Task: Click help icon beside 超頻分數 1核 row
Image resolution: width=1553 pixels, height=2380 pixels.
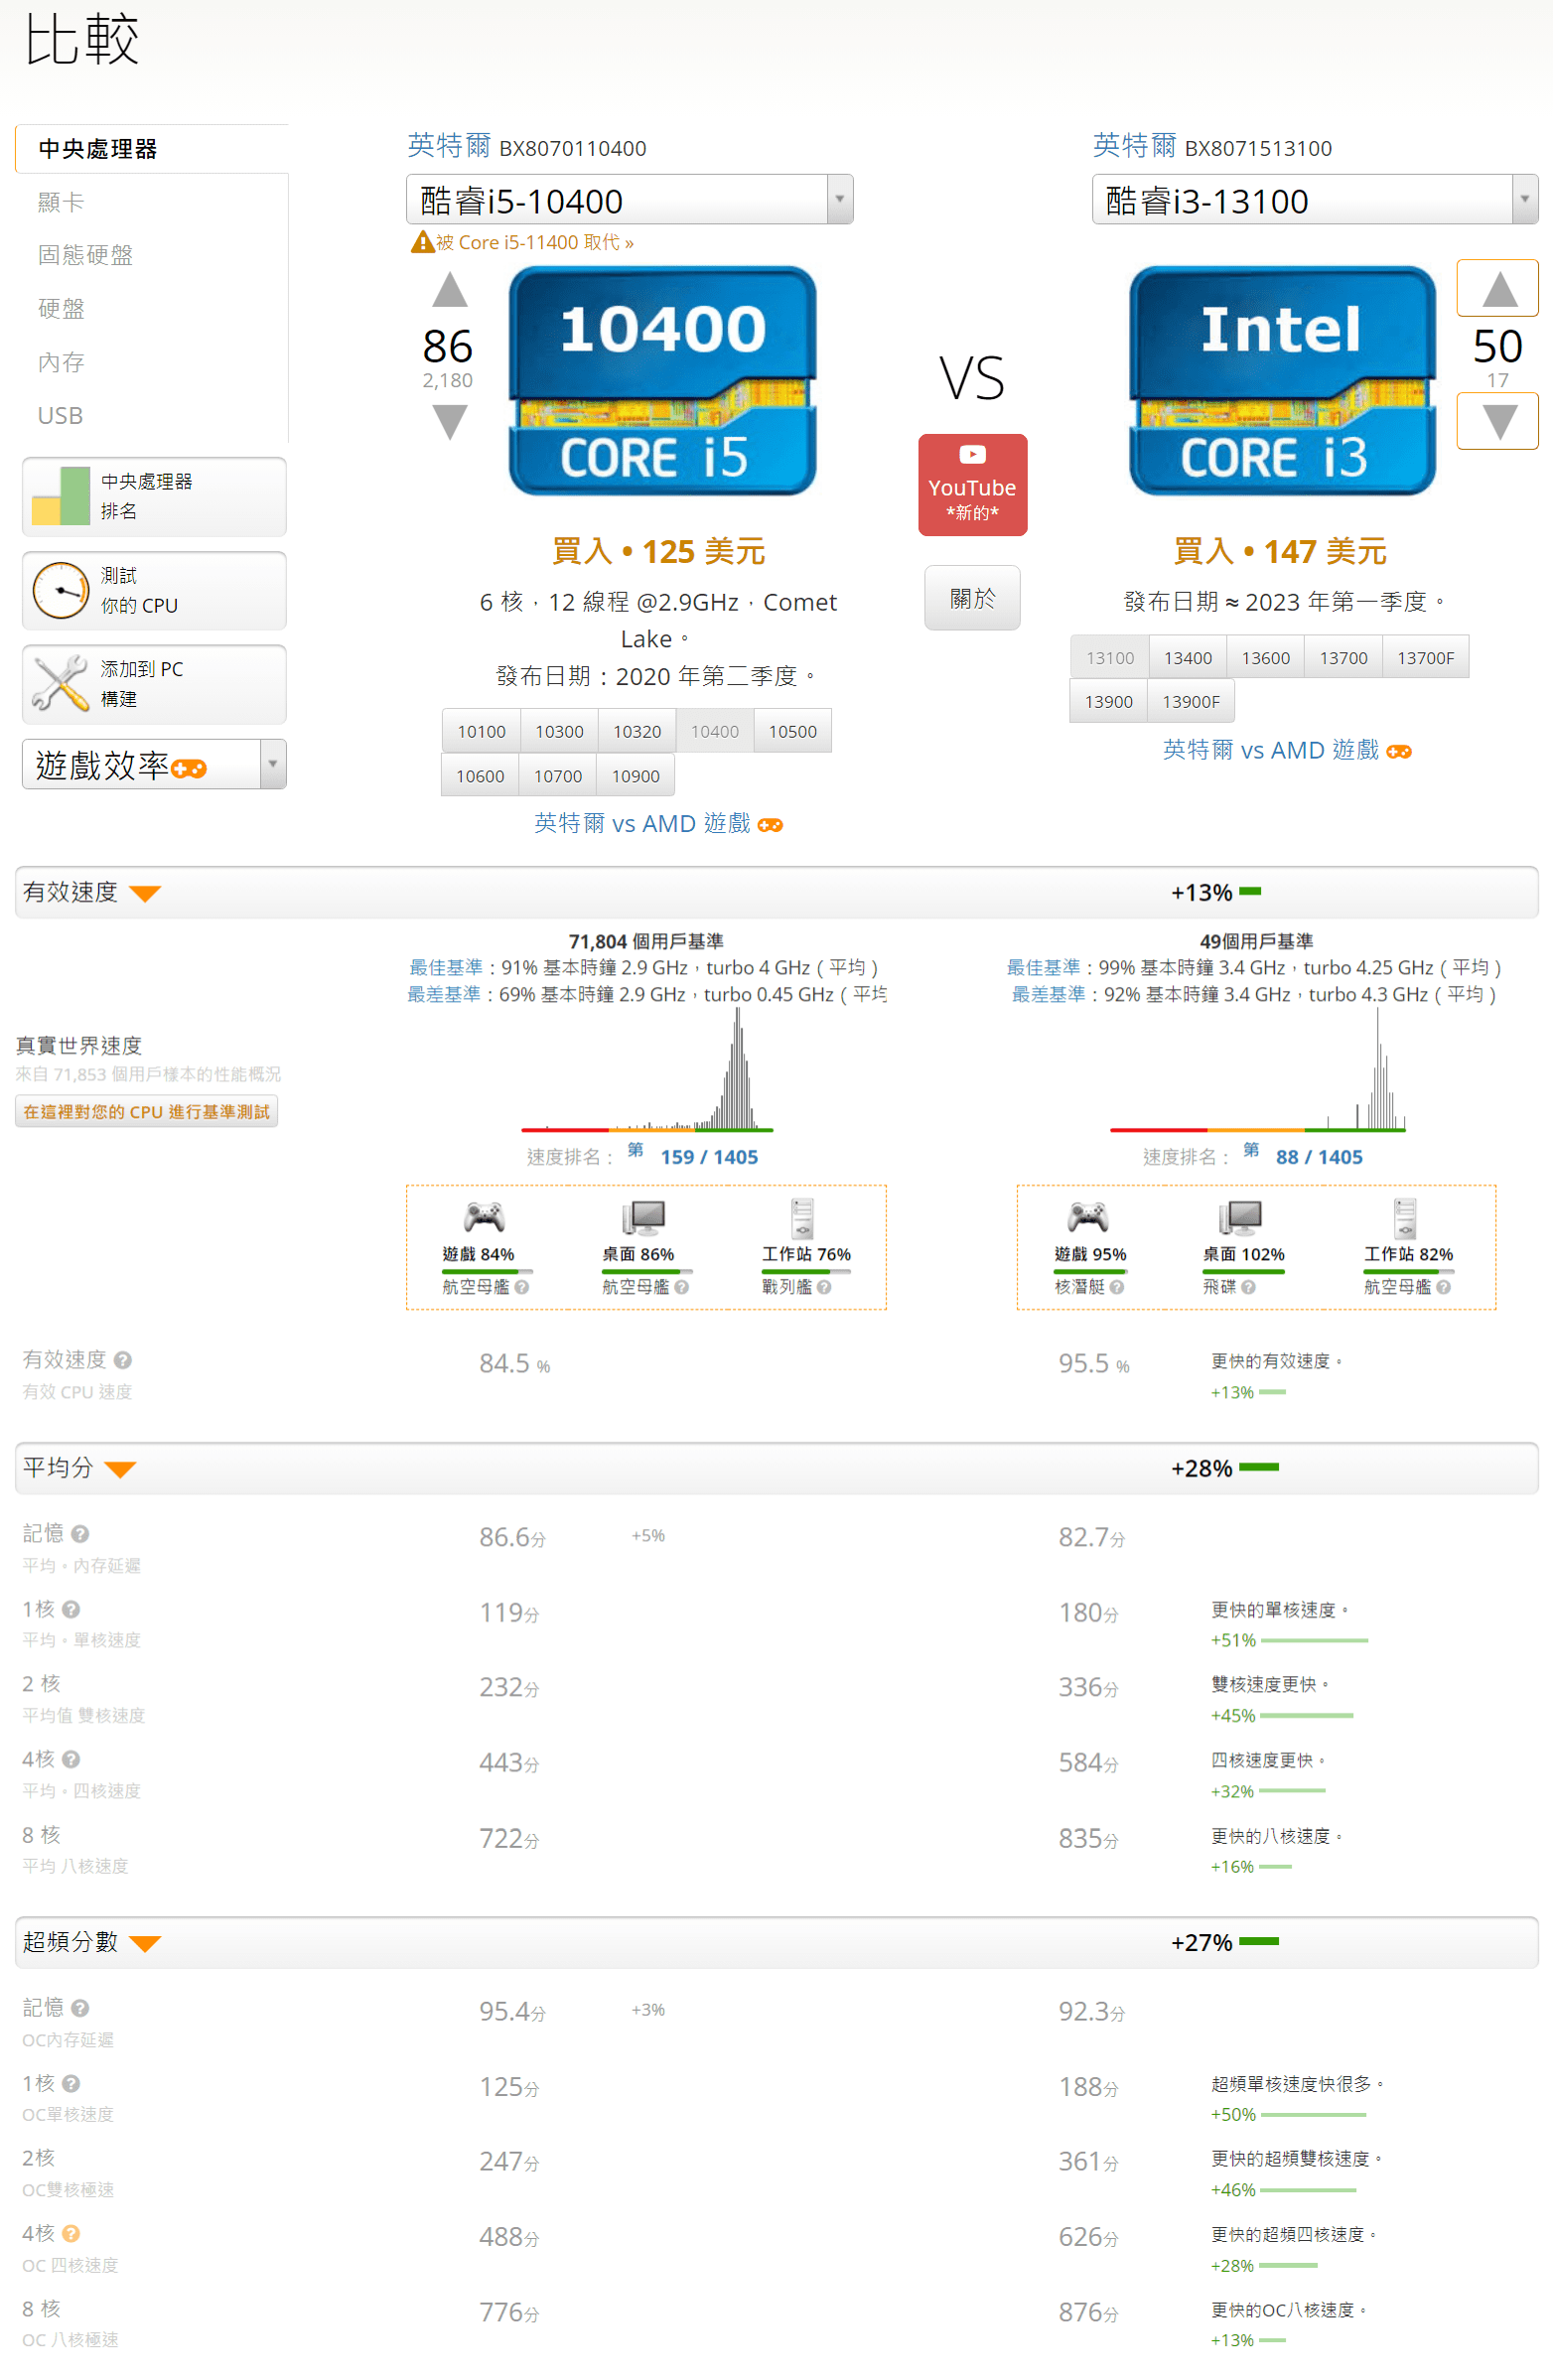Action: click(71, 2083)
